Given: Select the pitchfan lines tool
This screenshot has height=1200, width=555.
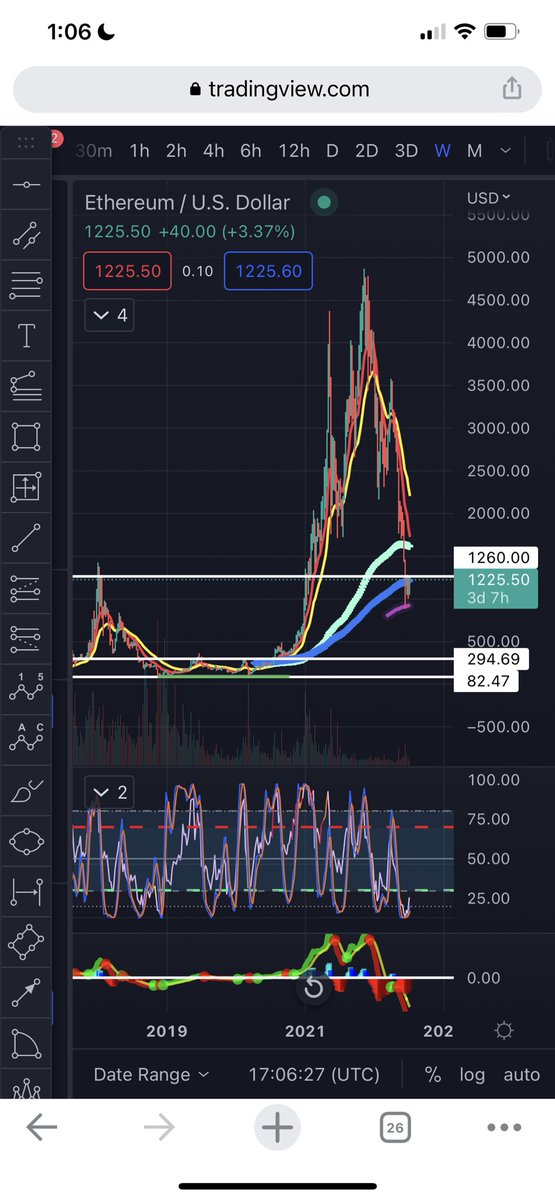Looking at the screenshot, I should 26,387.
